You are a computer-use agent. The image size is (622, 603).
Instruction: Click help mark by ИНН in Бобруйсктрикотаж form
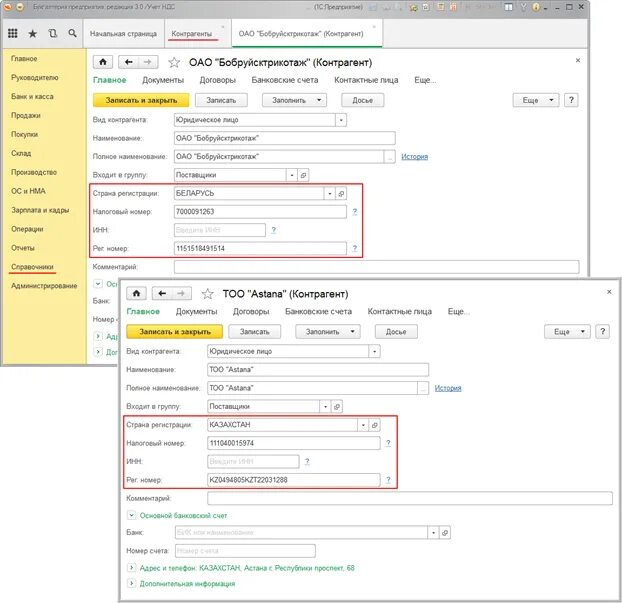tap(273, 230)
